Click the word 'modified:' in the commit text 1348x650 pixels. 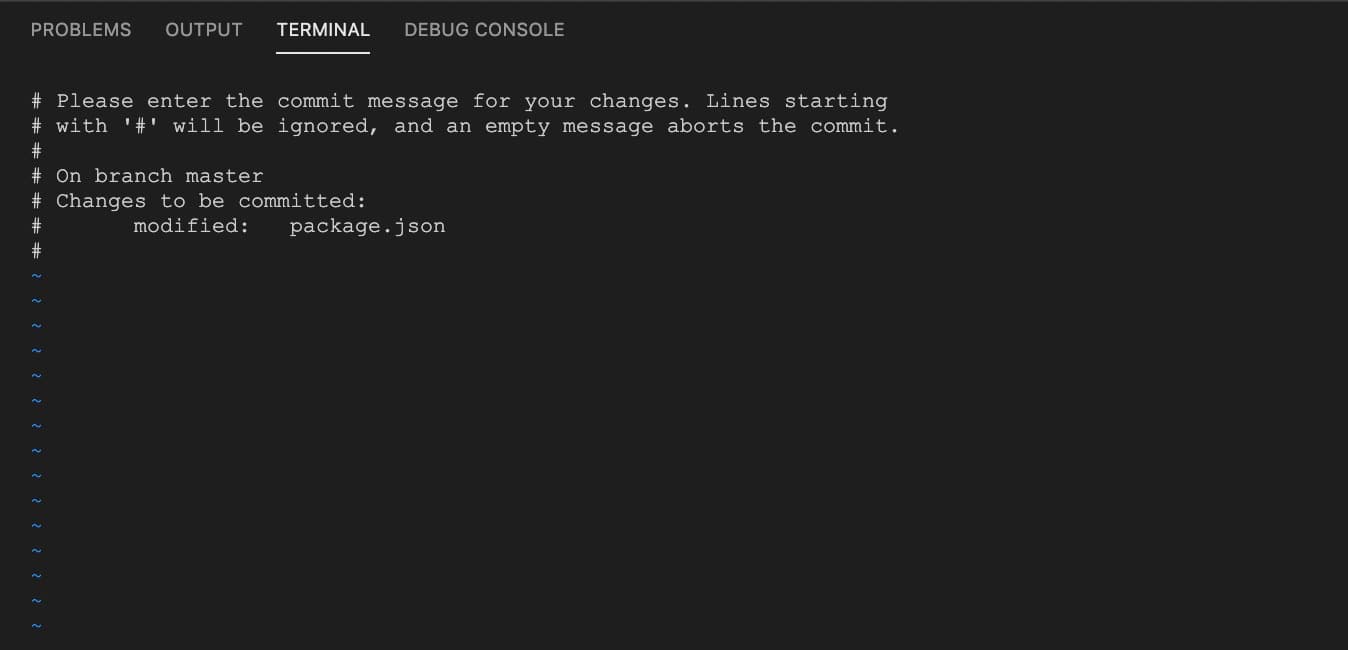191,226
